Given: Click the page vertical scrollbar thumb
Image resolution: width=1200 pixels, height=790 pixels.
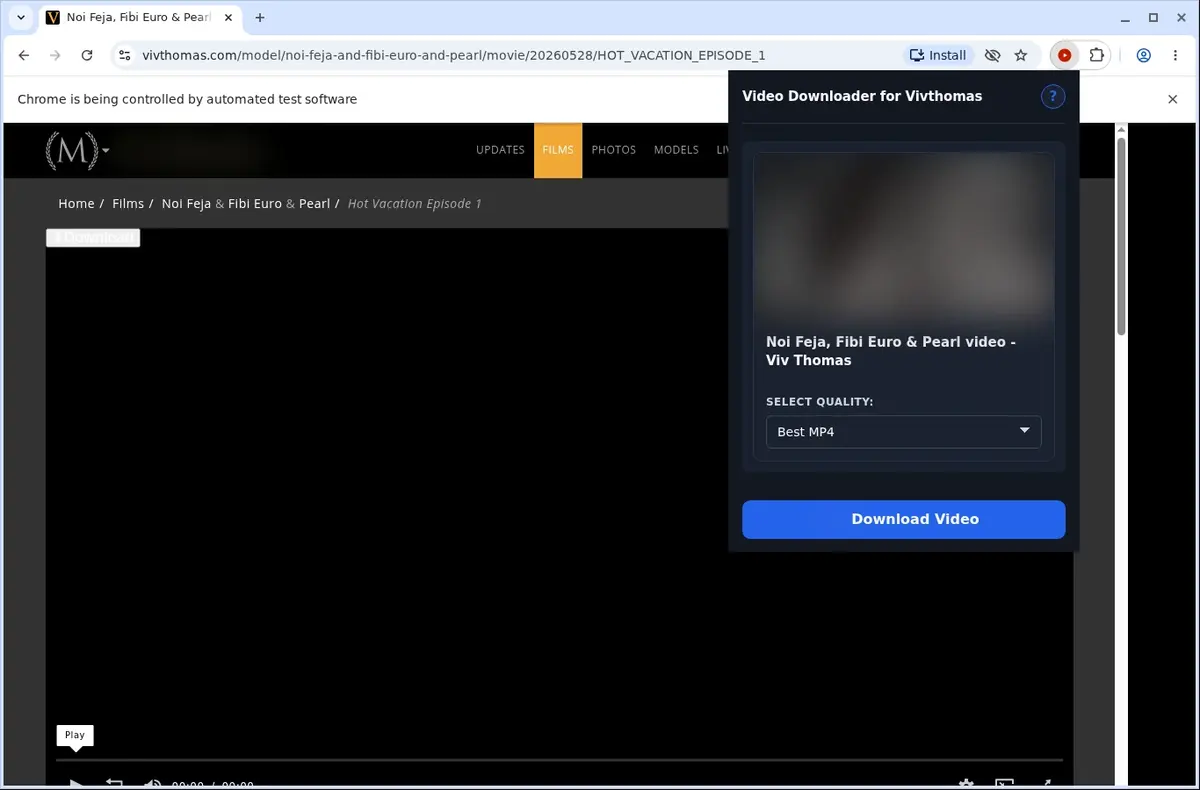Looking at the screenshot, I should [x=1121, y=235].
